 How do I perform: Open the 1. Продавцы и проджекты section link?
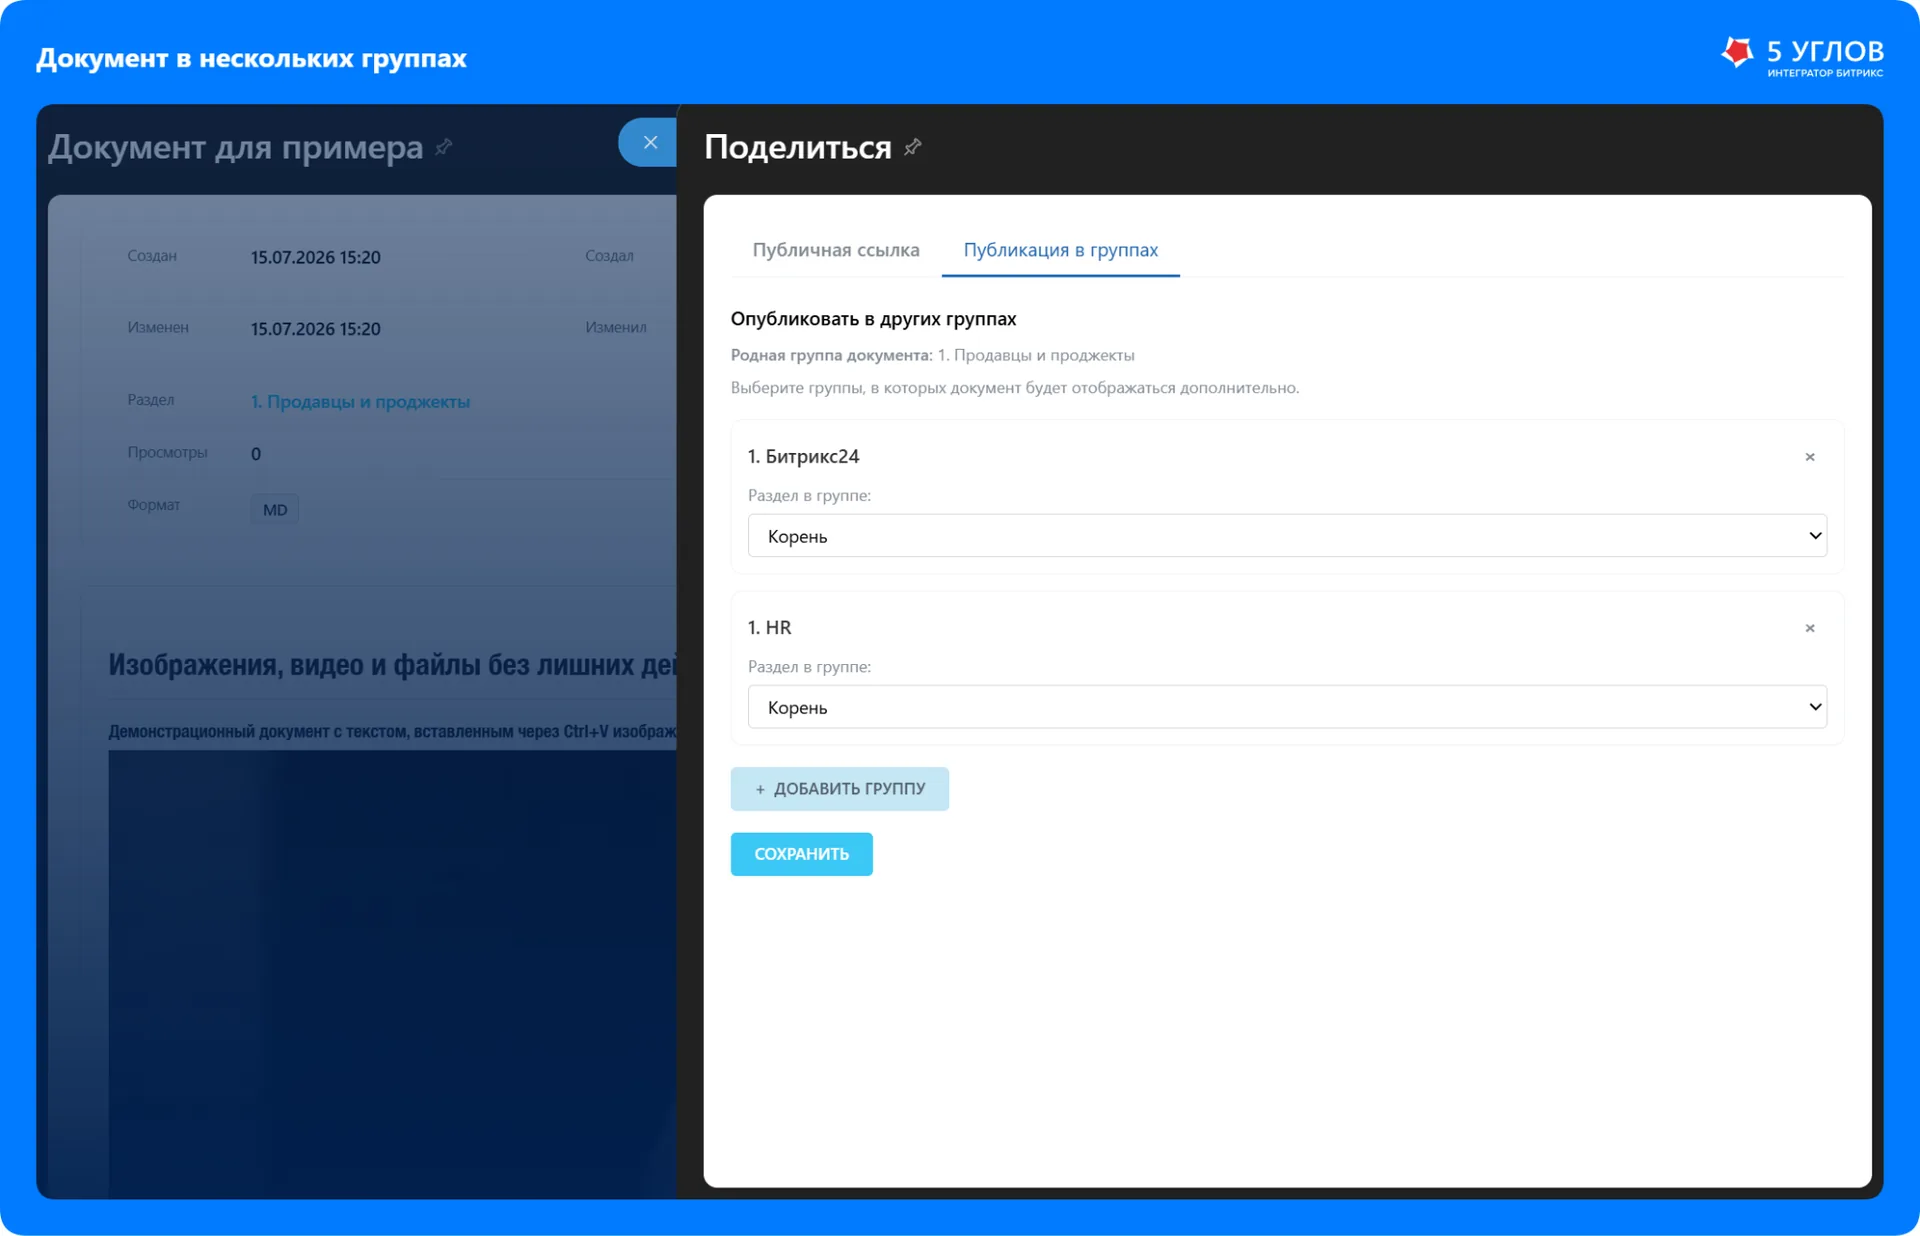(360, 401)
